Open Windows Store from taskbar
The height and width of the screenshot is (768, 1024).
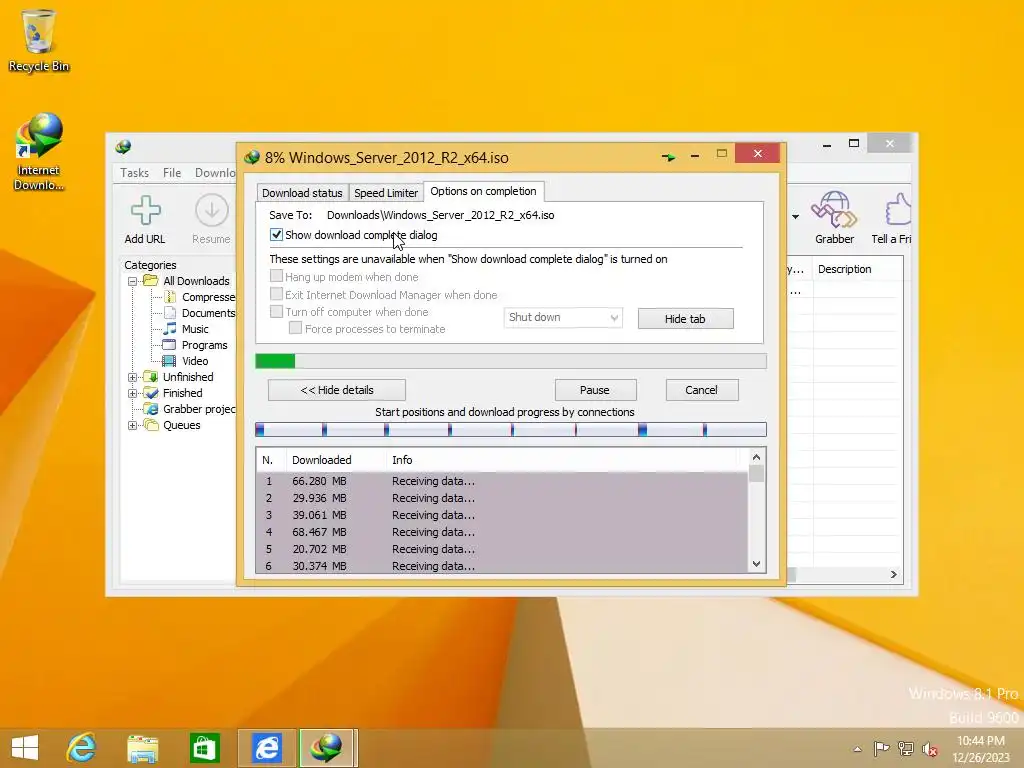pos(204,748)
